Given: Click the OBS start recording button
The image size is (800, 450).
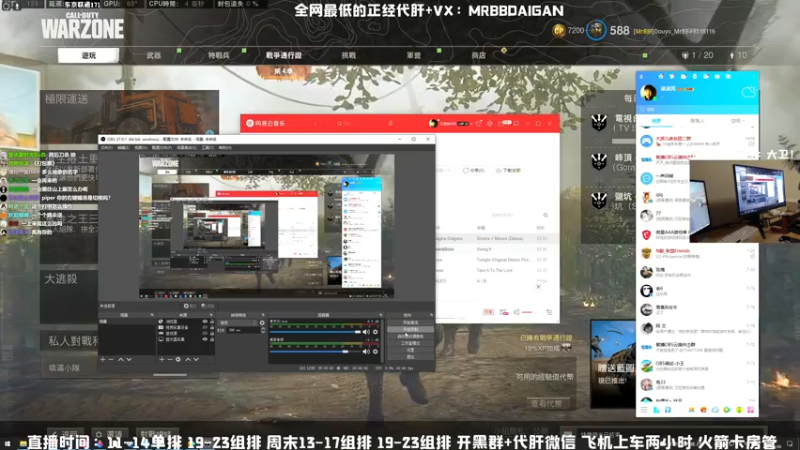Looking at the screenshot, I should point(410,330).
